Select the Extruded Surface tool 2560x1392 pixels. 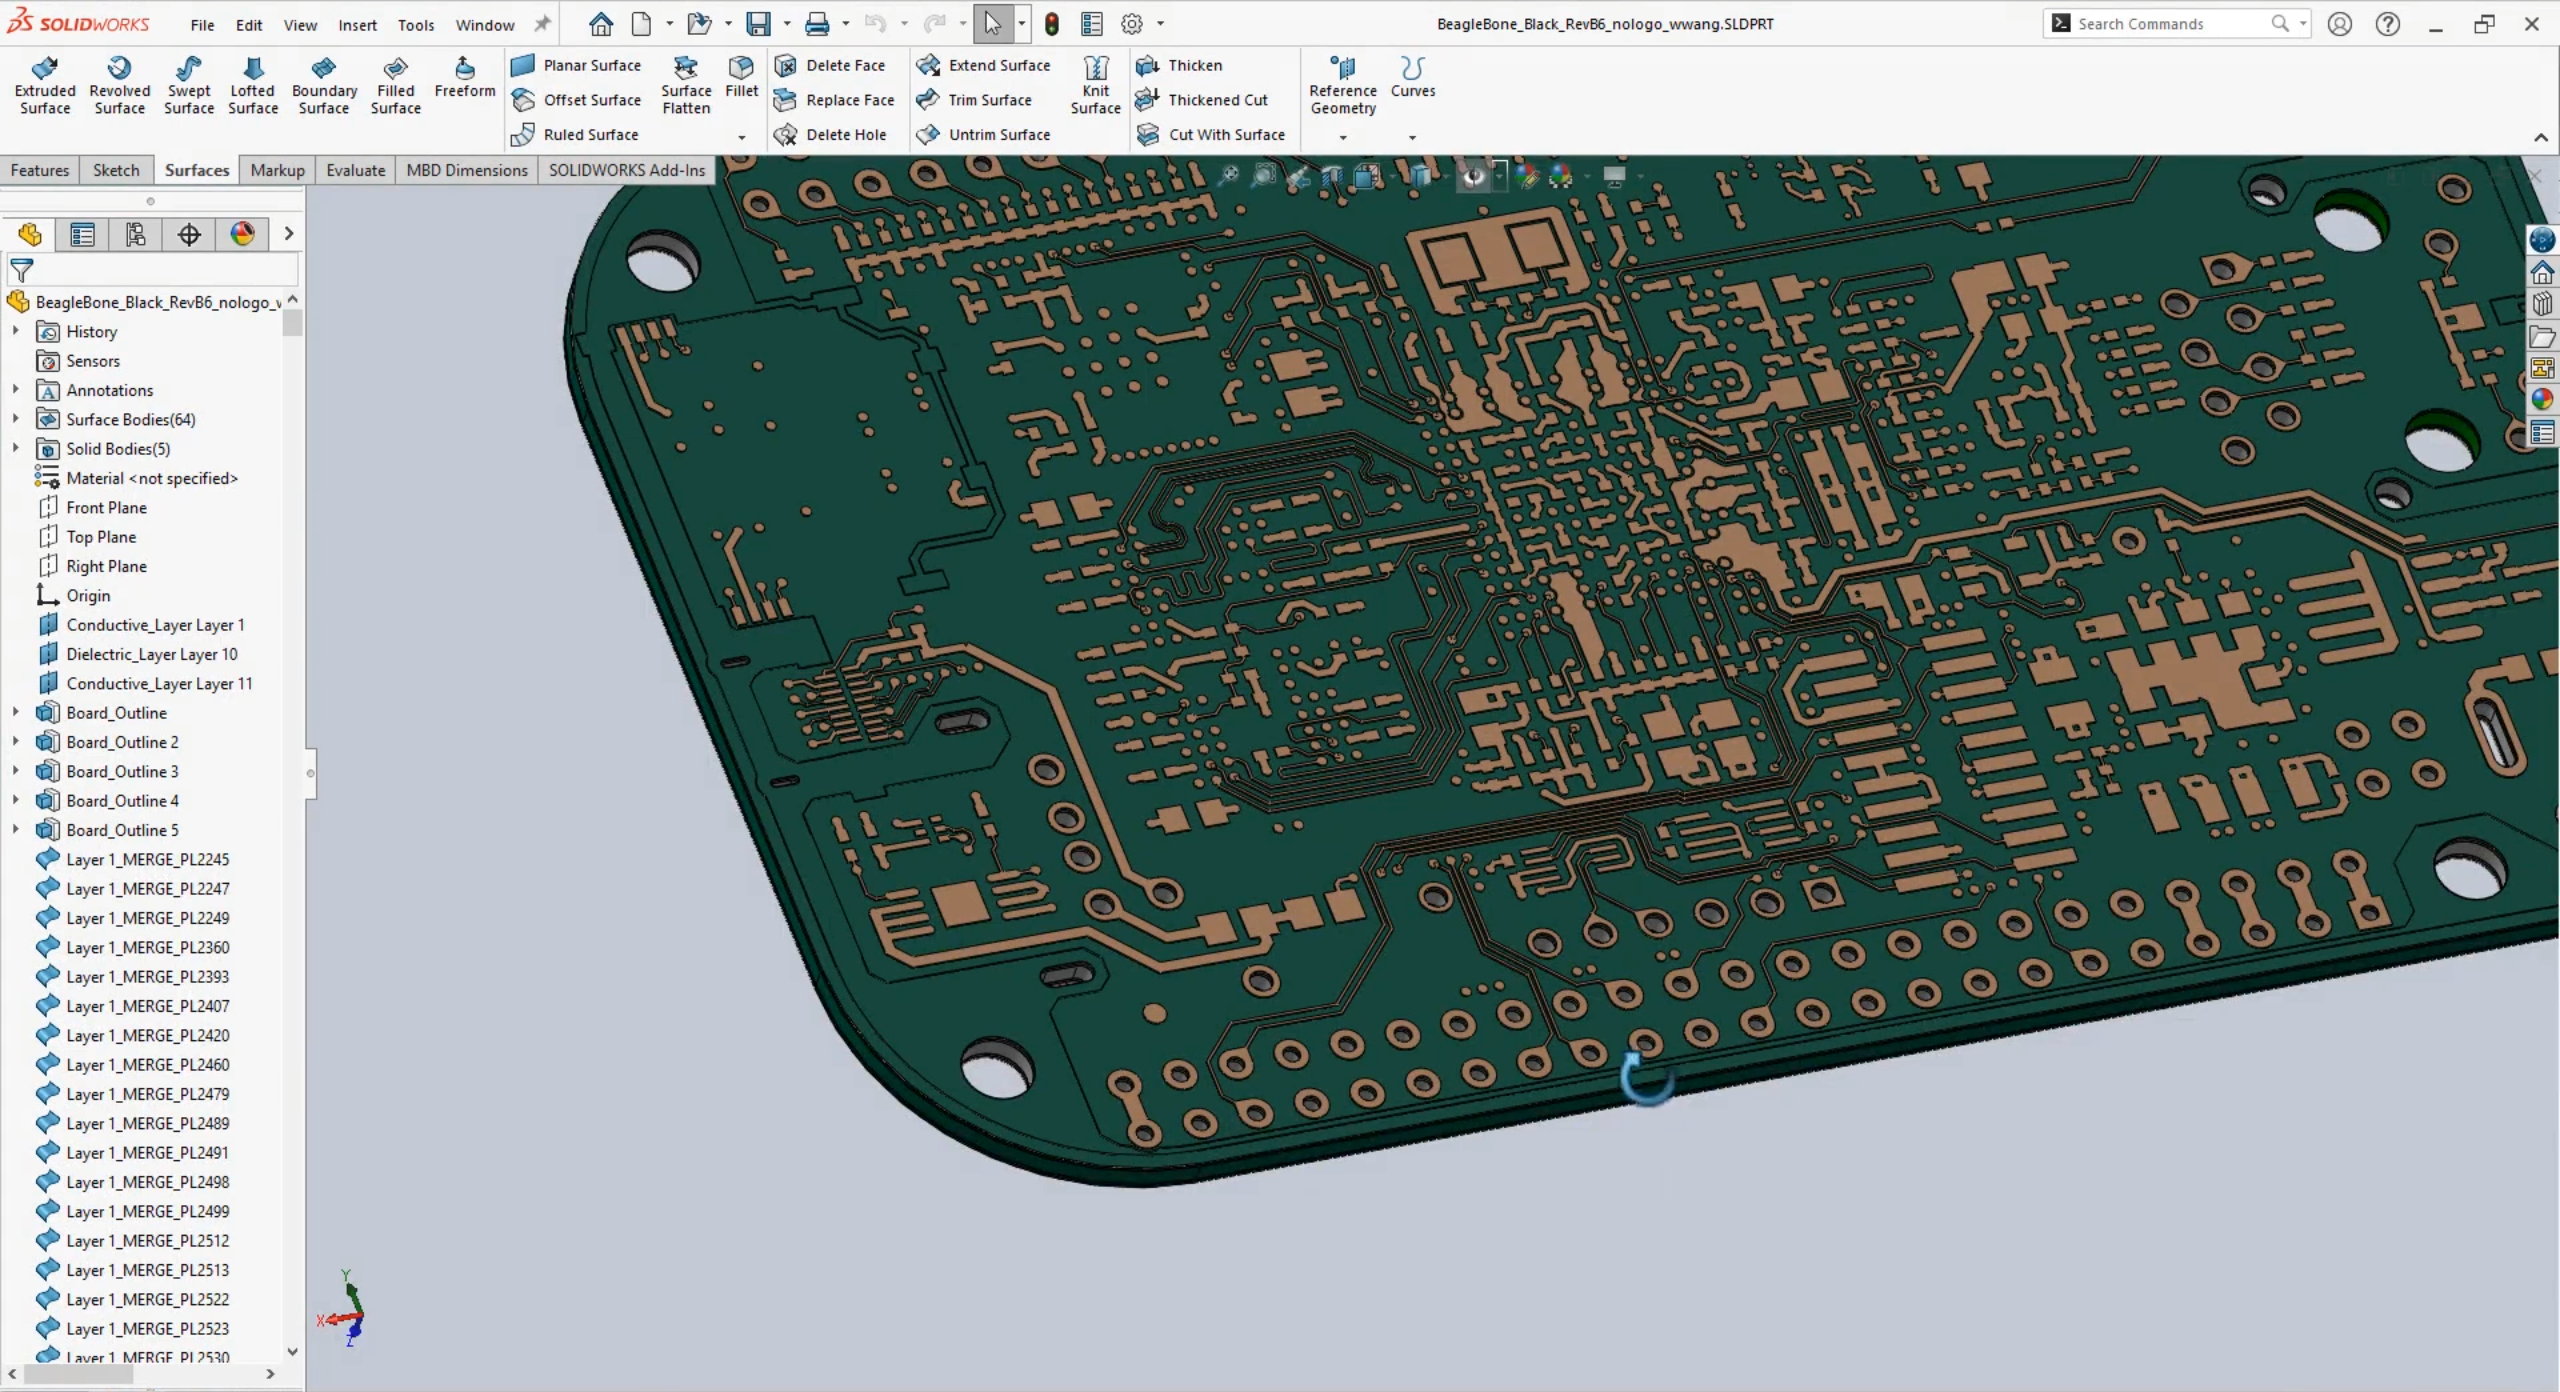[x=44, y=84]
